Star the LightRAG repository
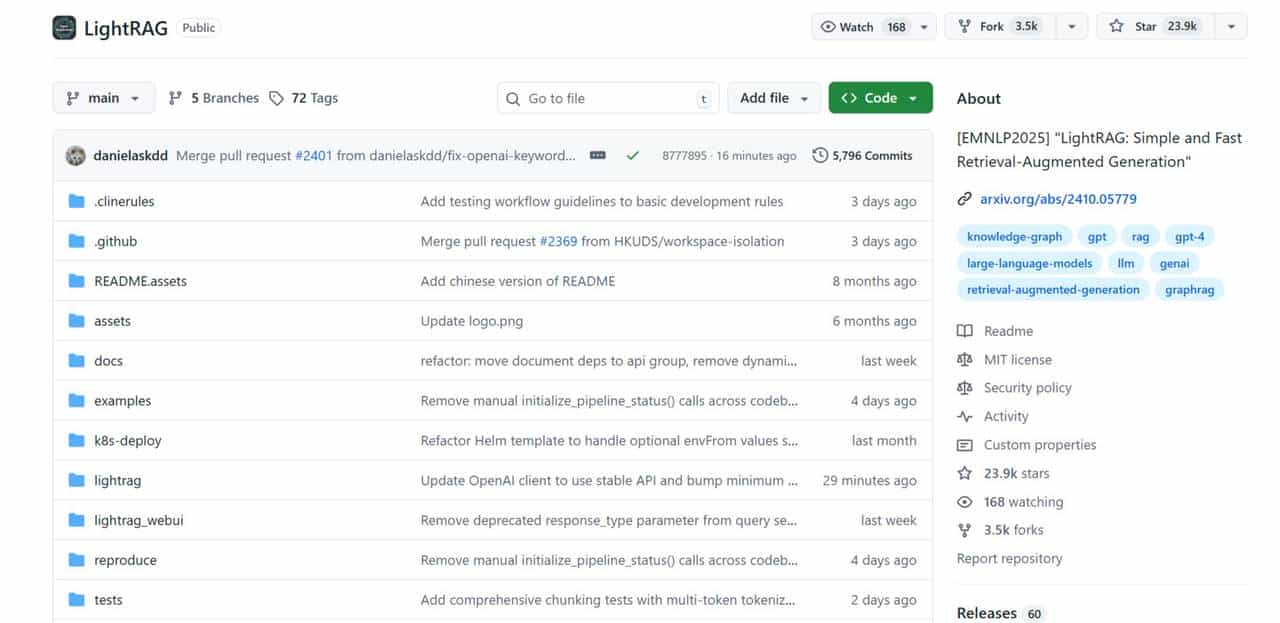The image size is (1280, 623). coord(1153,27)
